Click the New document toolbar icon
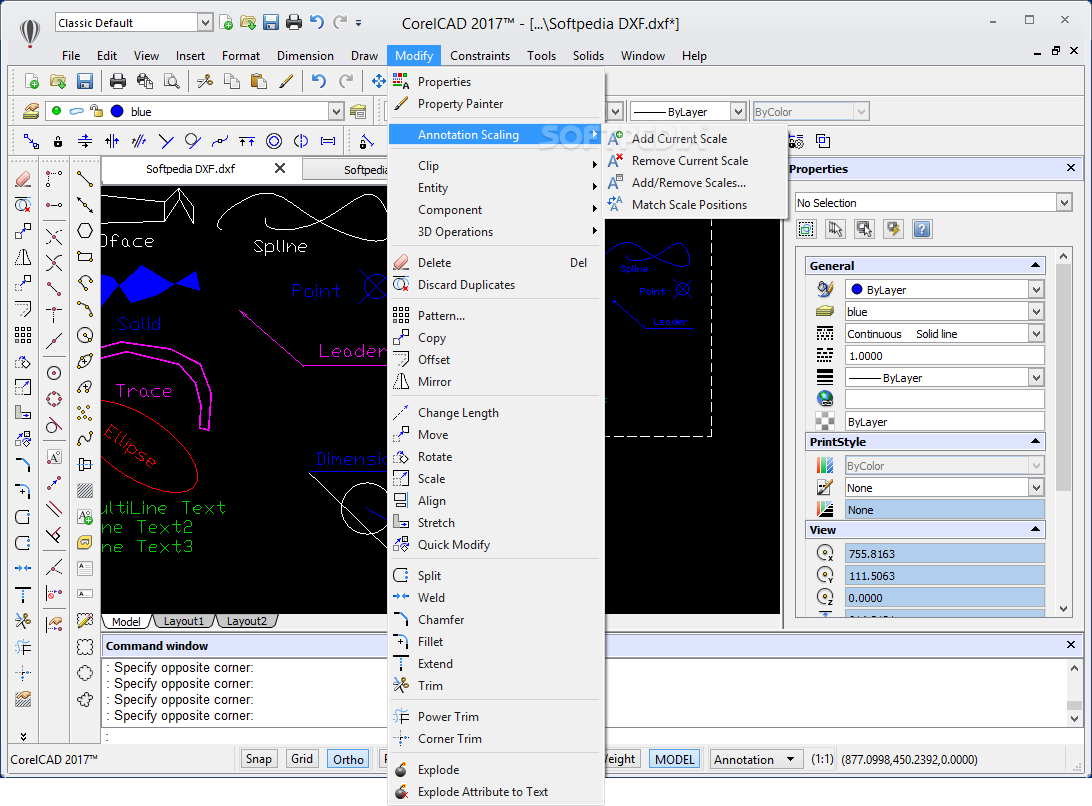Screen dimensions: 1092x806 point(31,82)
